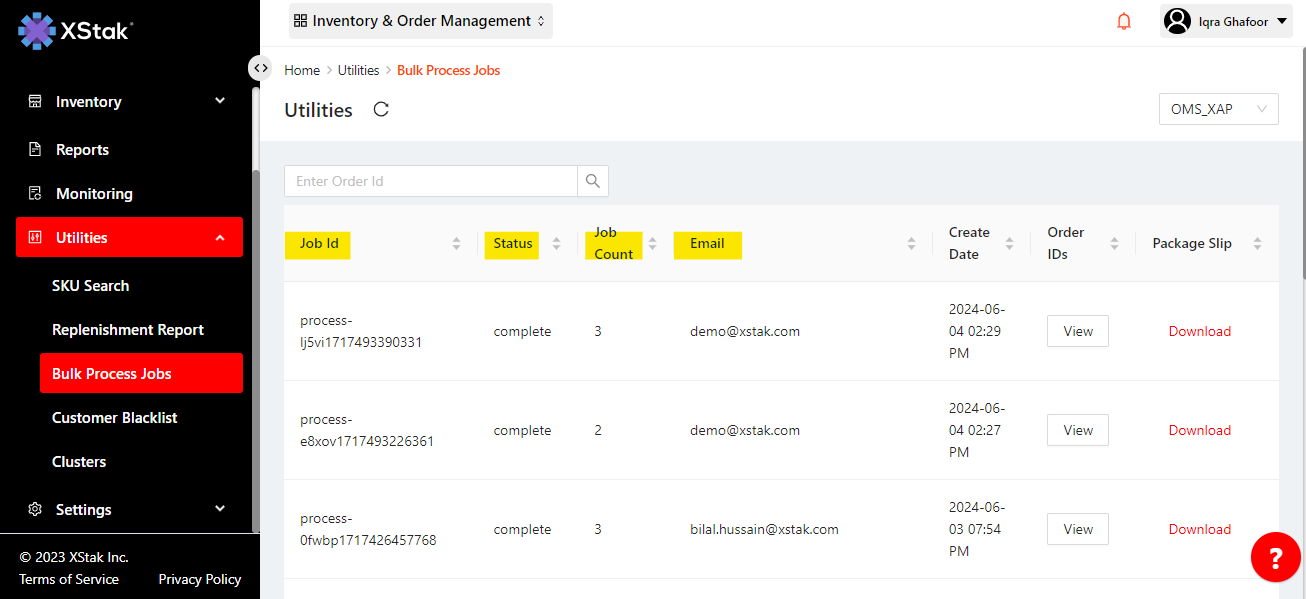Viewport: 1306px width, 599px height.
Task: Collapse sidebar using the arrows toggle
Action: (x=260, y=68)
